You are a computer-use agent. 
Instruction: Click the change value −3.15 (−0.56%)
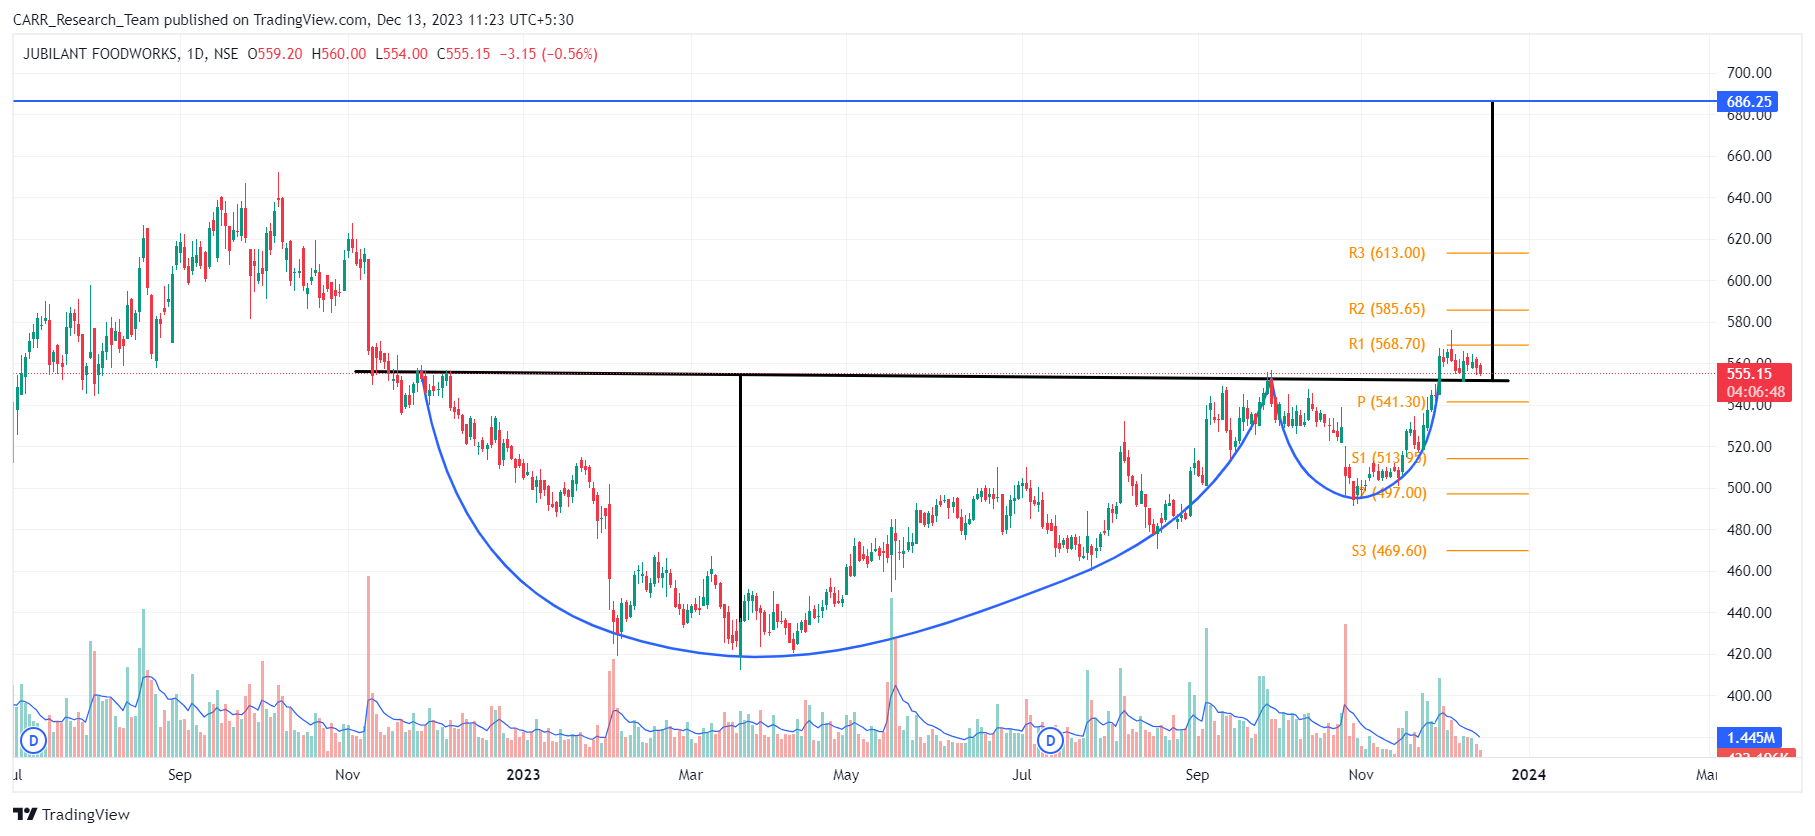[549, 54]
